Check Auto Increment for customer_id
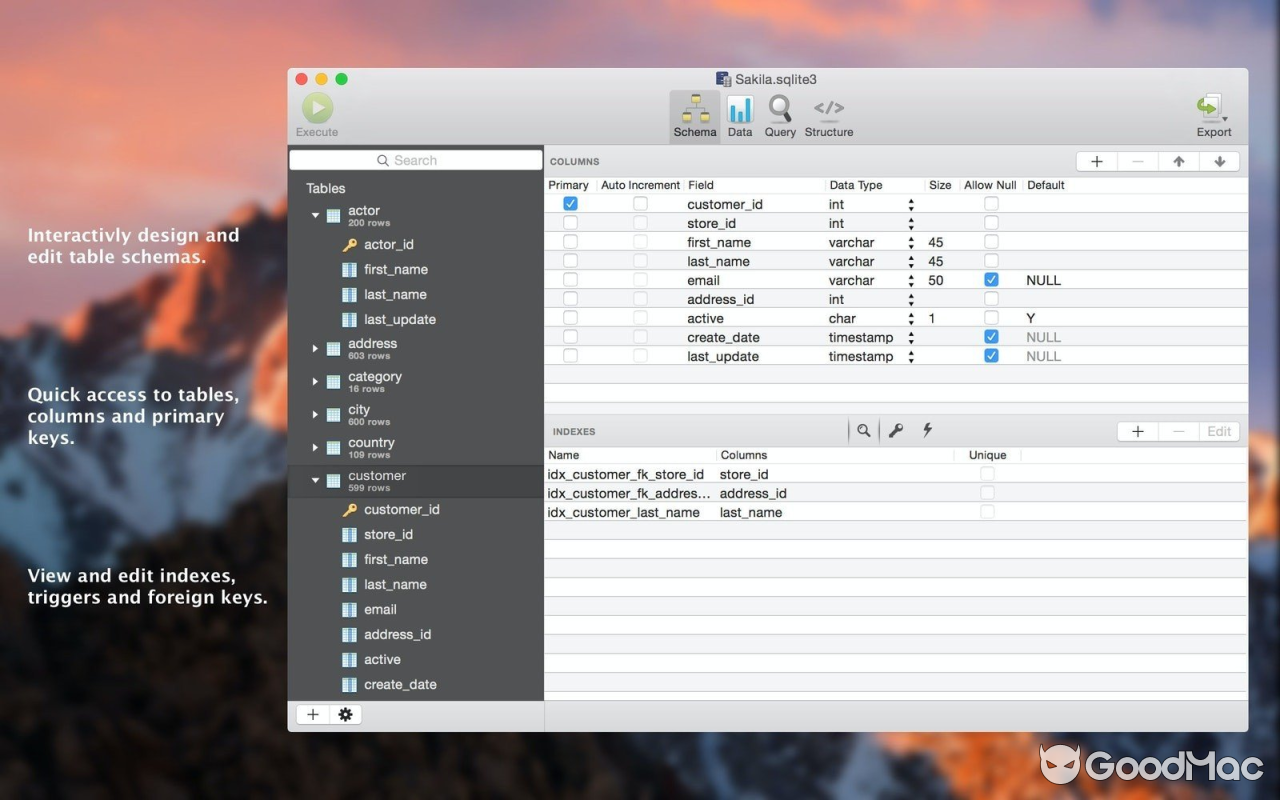Viewport: 1280px width, 800px height. tap(639, 203)
